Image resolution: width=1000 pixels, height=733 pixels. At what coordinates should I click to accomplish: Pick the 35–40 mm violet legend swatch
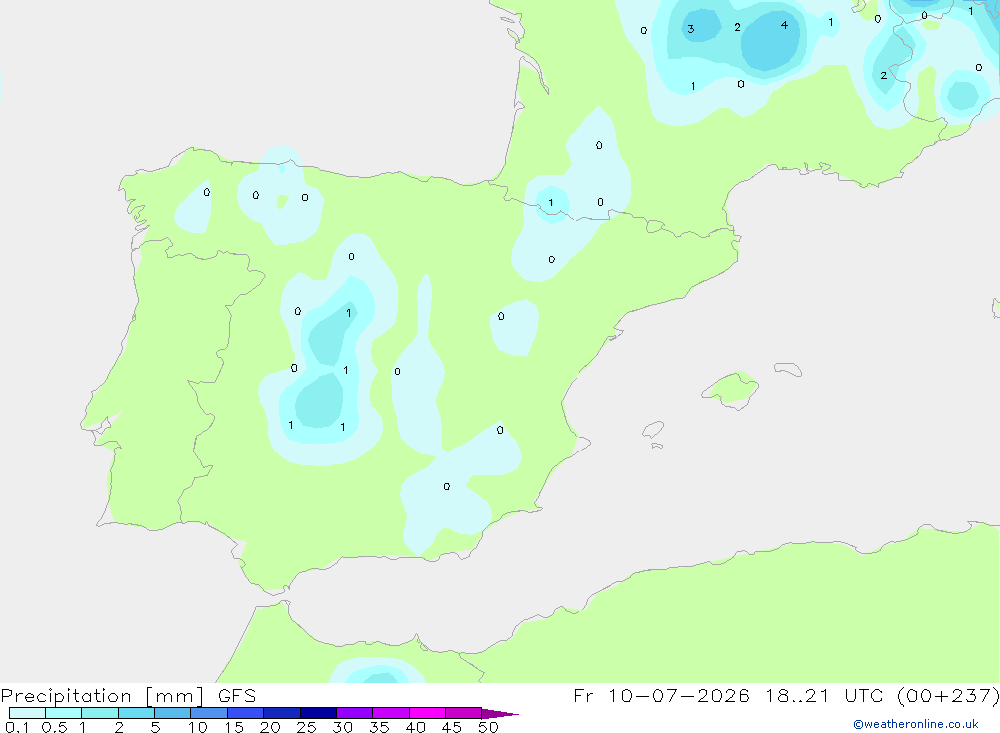click(391, 713)
